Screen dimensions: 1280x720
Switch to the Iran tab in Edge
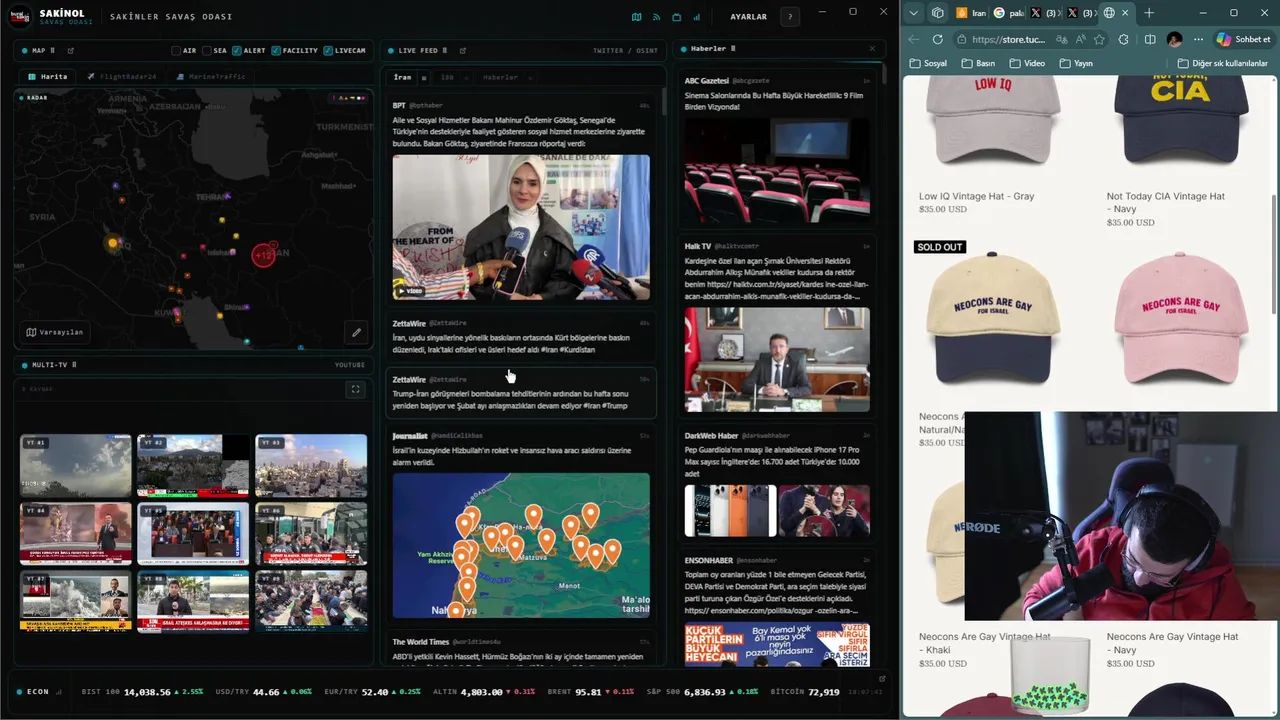[x=971, y=13]
